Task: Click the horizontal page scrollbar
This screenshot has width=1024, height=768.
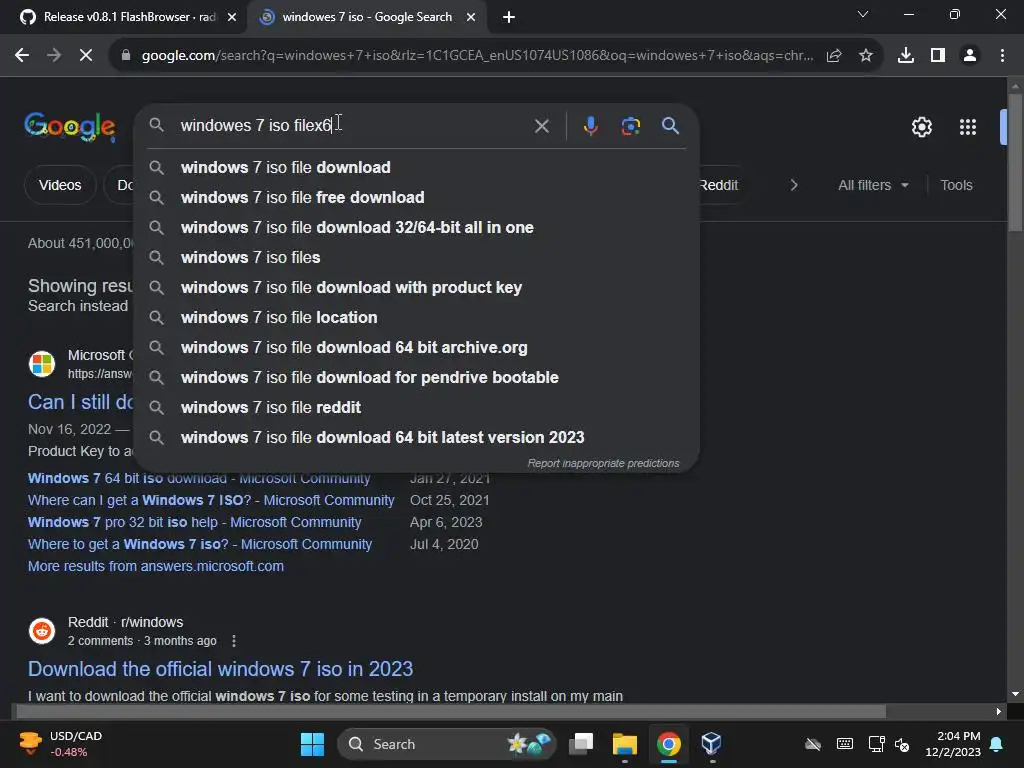Action: pos(451,711)
